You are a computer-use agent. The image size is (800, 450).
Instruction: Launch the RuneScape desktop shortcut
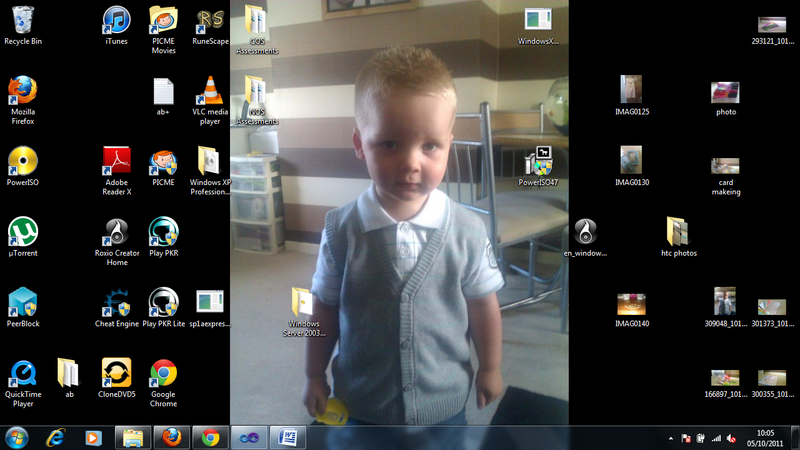click(210, 20)
